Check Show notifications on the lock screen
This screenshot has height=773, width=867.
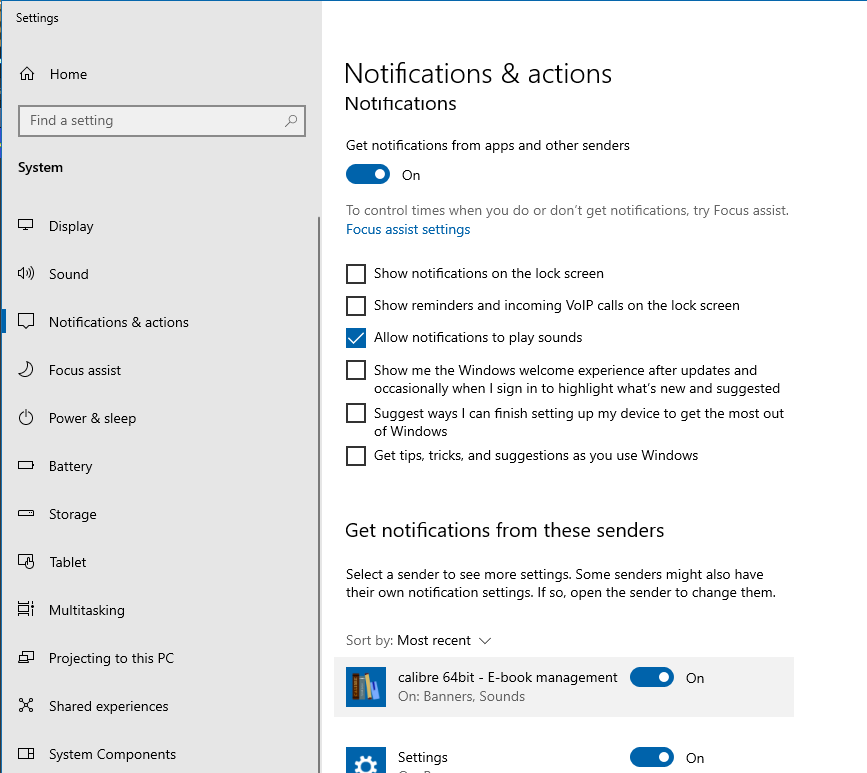pyautogui.click(x=356, y=273)
